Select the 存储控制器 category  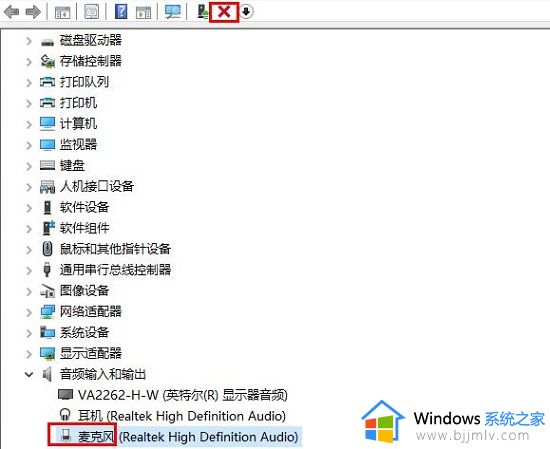coord(90,61)
